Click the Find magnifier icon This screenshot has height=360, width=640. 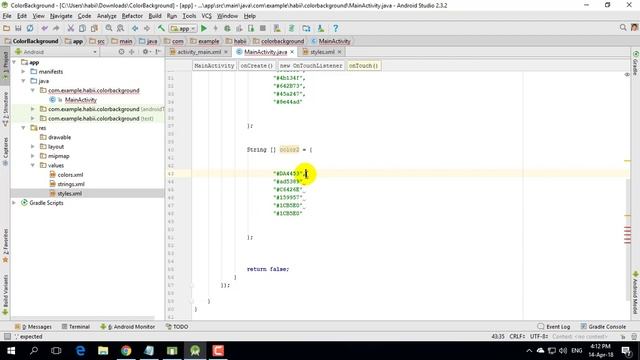109,29
